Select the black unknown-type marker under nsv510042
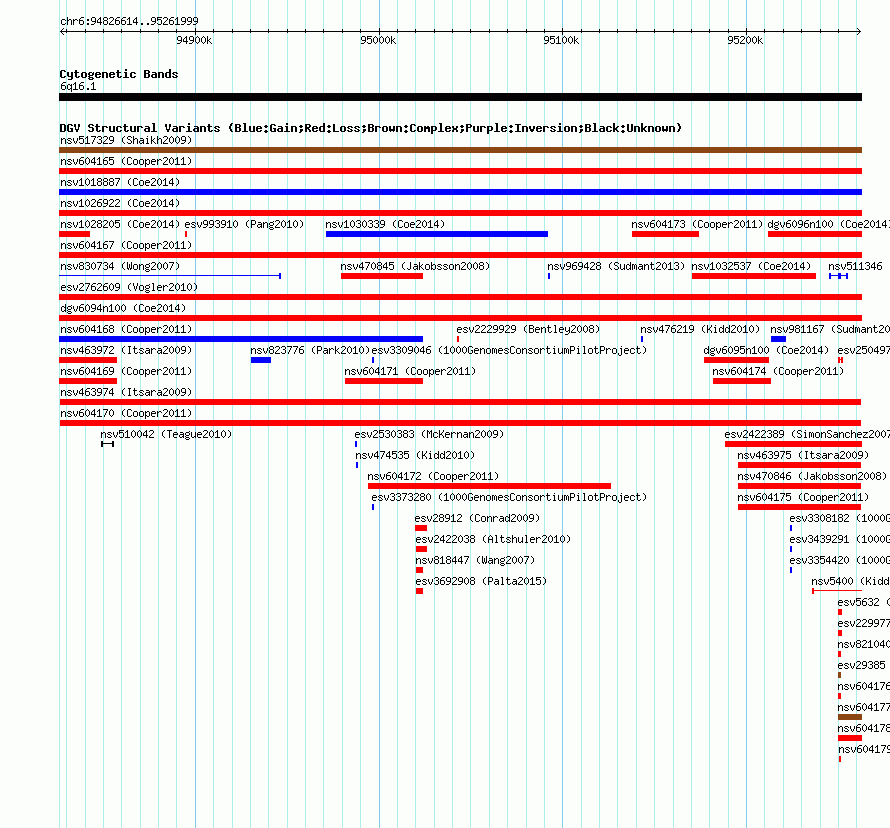This screenshot has height=828, width=890. click(107, 444)
